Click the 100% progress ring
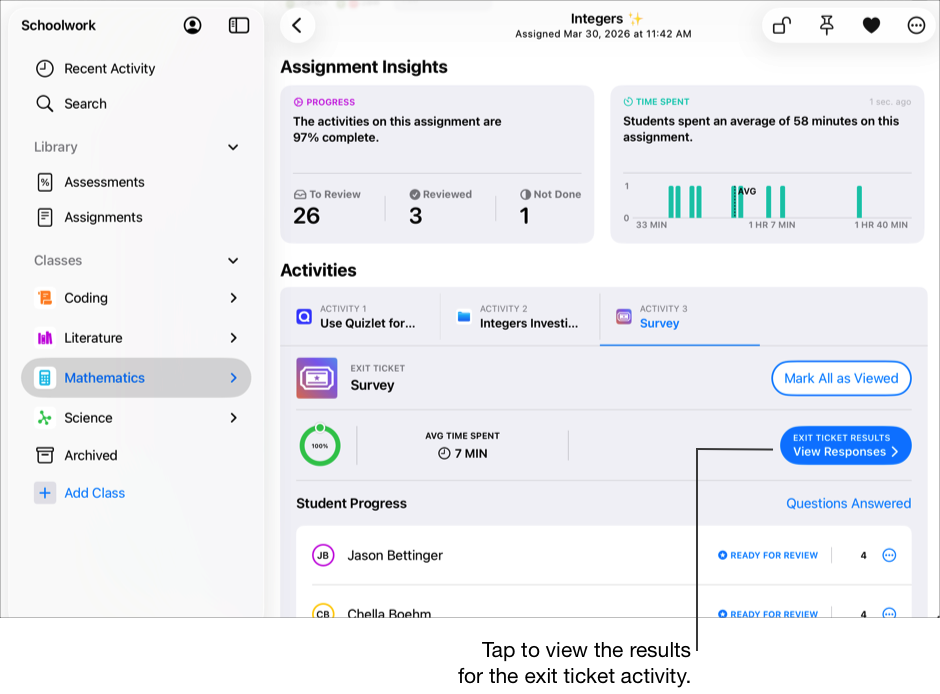 [x=319, y=445]
